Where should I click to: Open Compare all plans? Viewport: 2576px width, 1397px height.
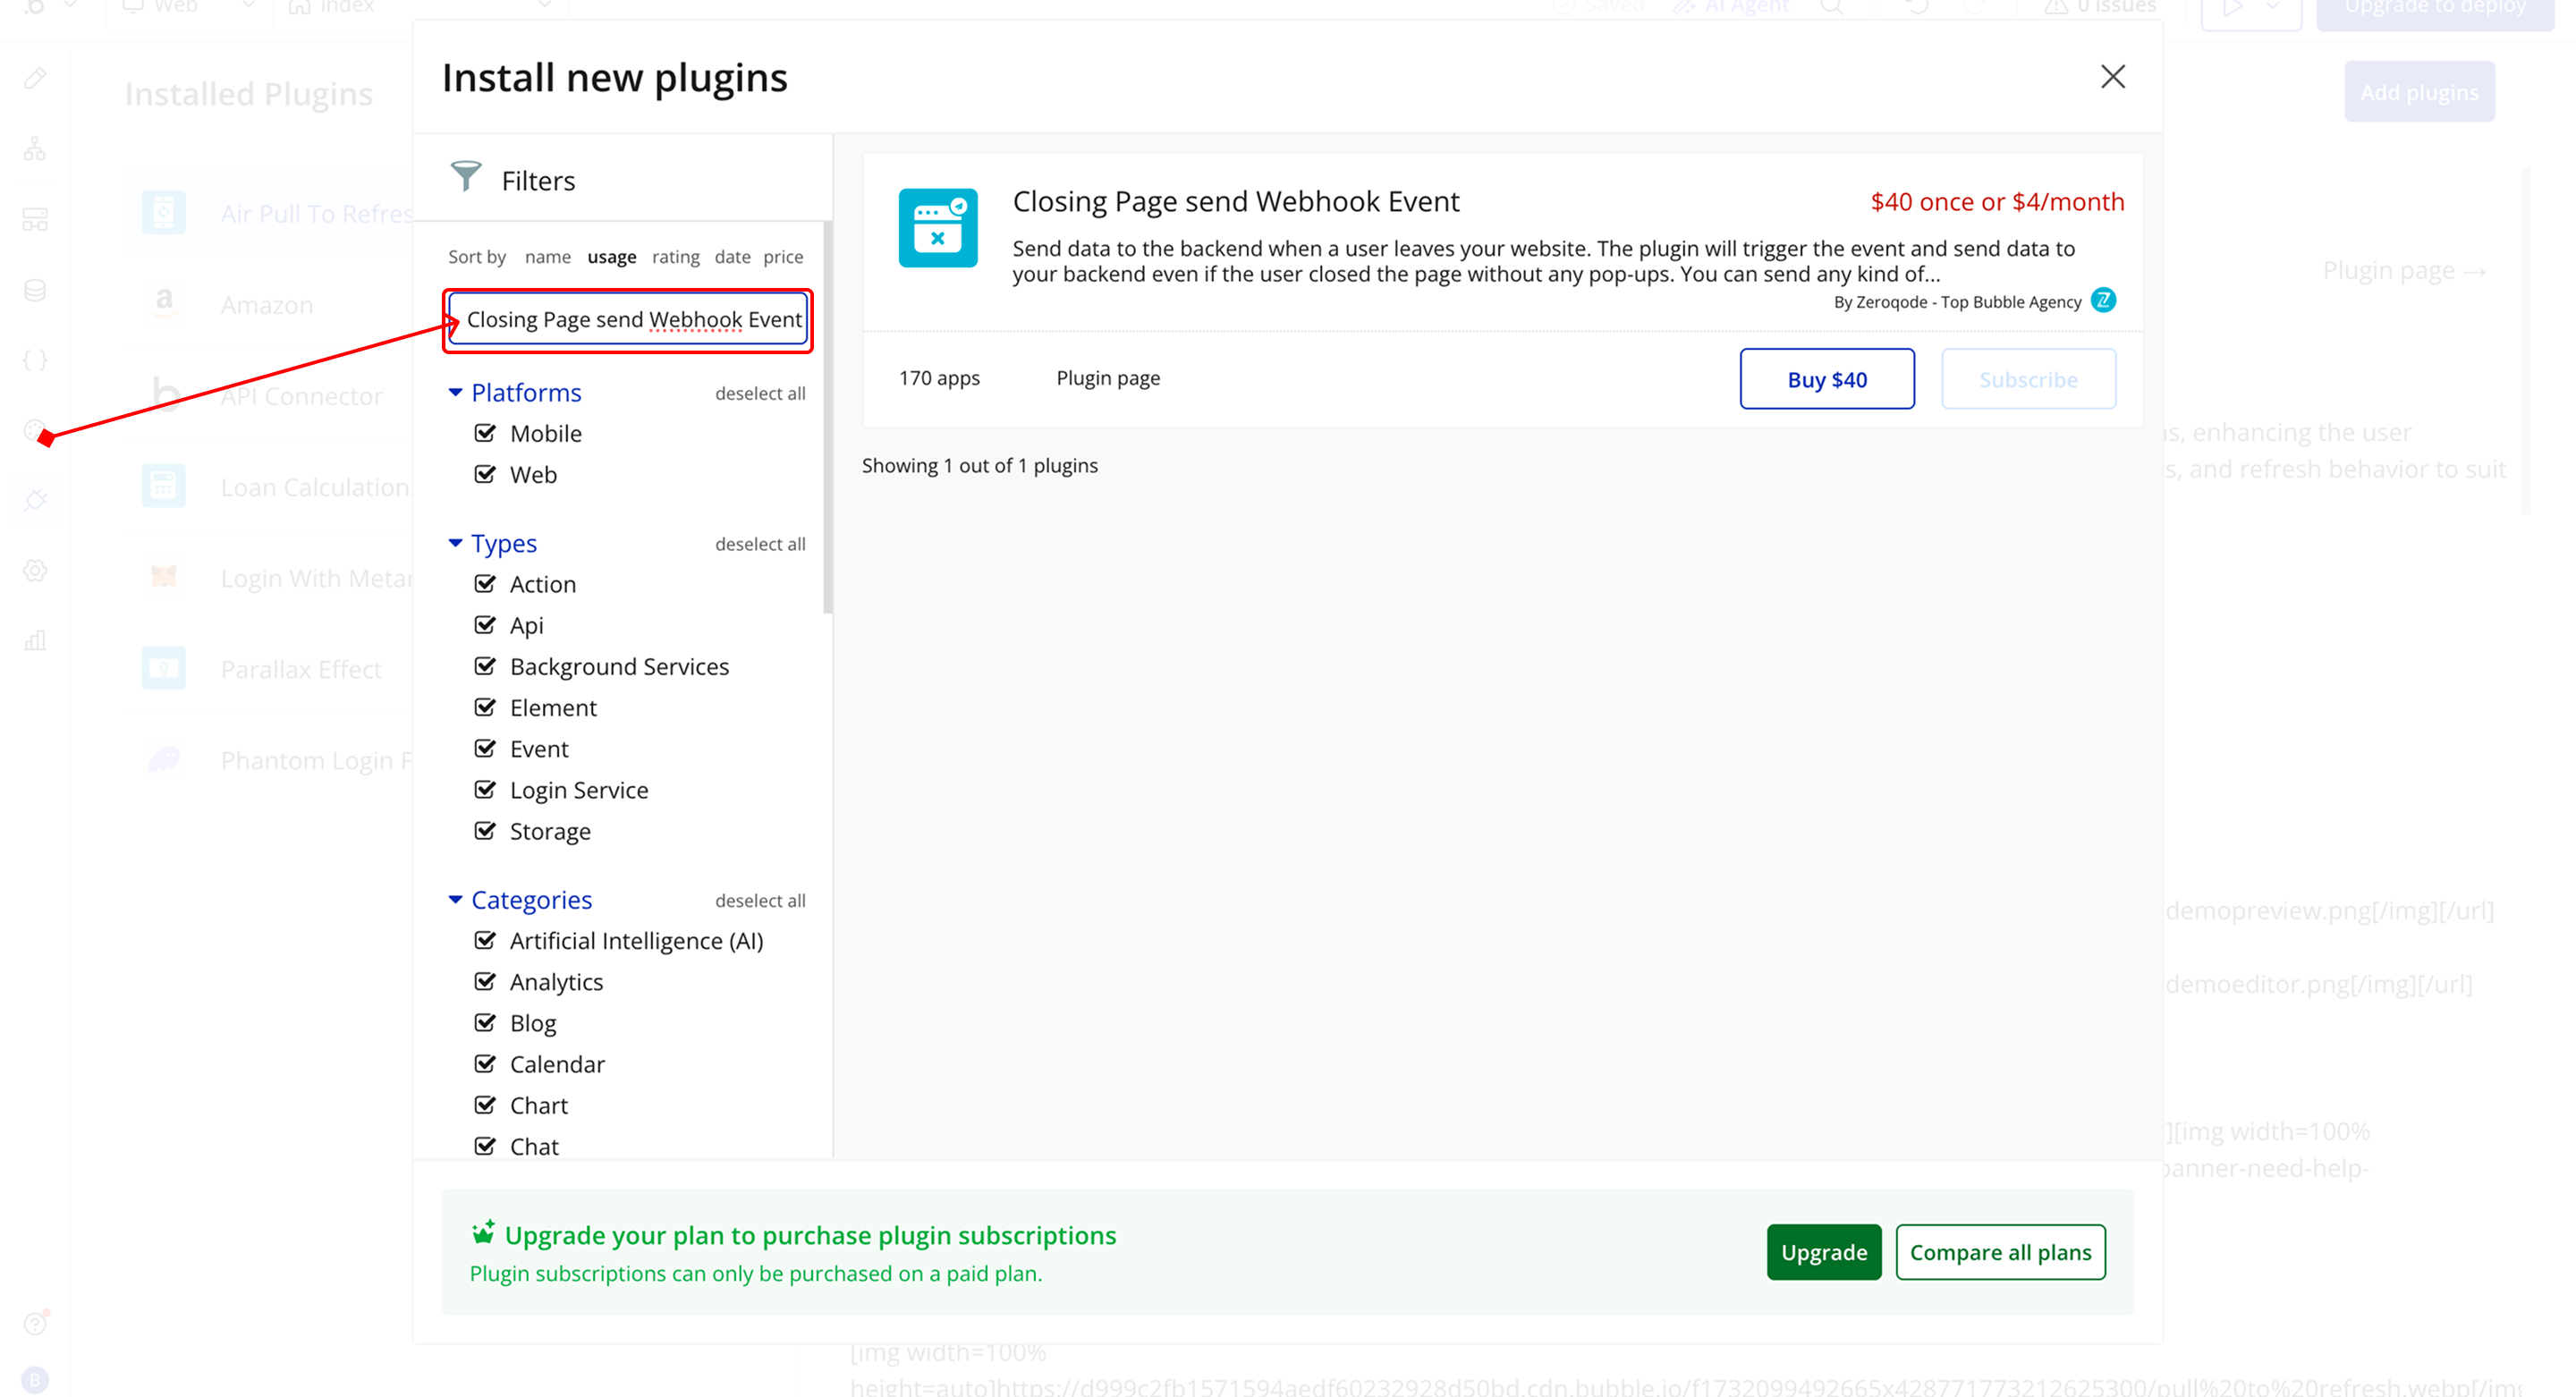pyautogui.click(x=2000, y=1252)
